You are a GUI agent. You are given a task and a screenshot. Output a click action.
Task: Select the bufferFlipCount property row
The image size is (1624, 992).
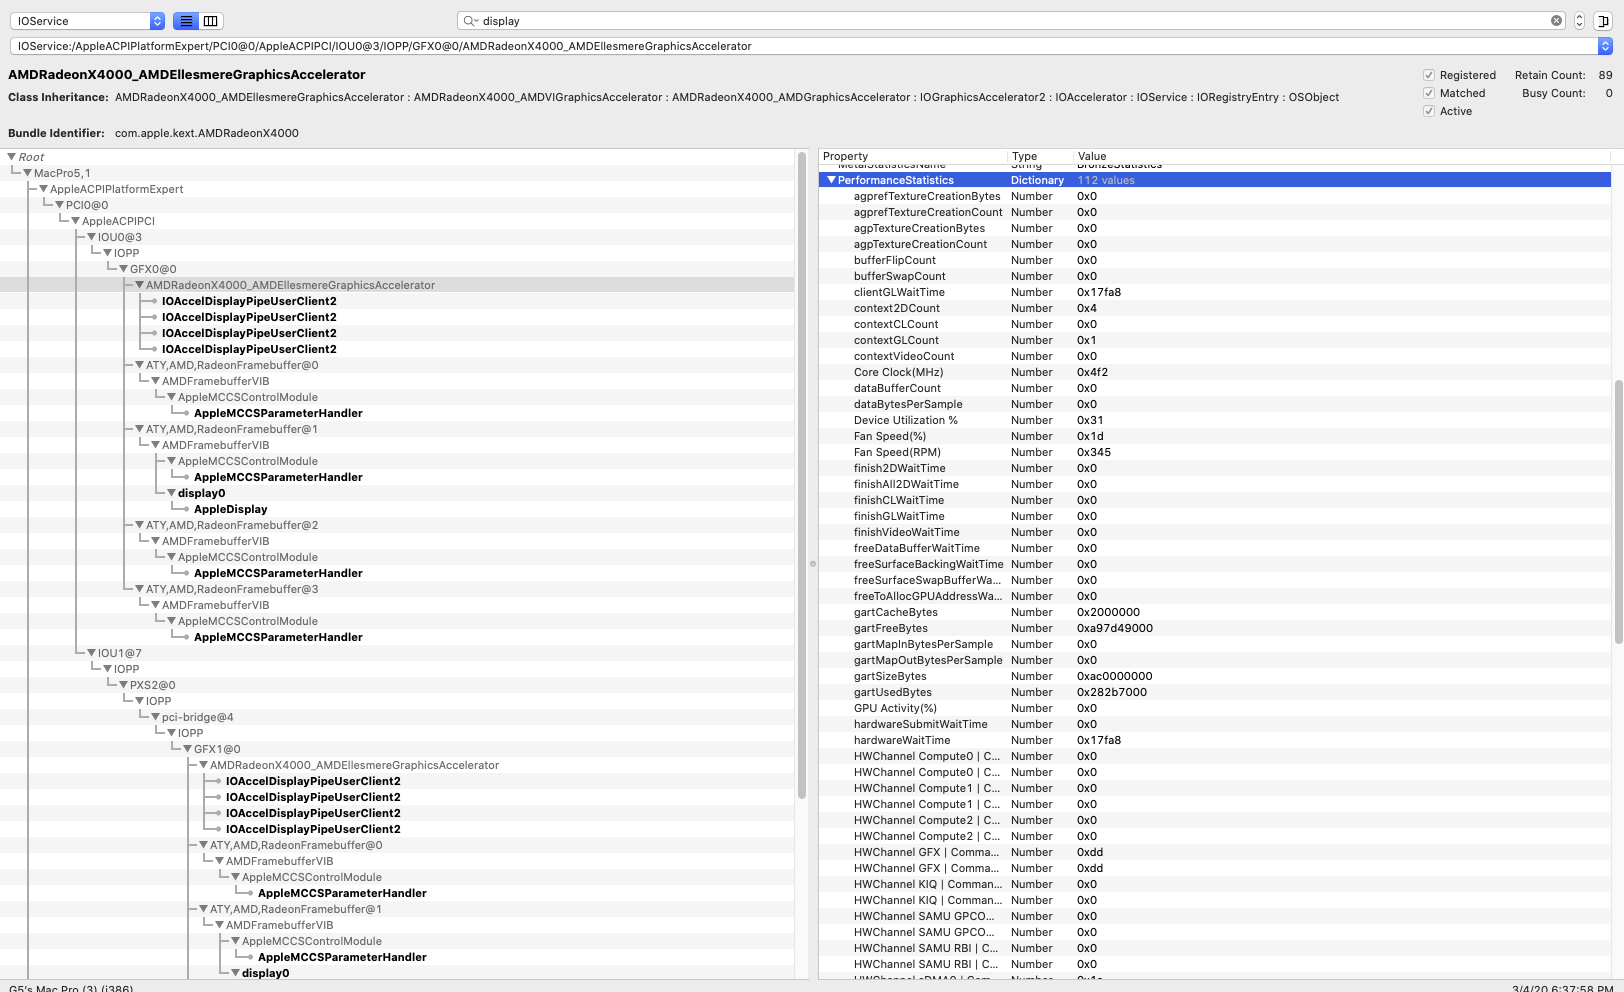[1214, 260]
